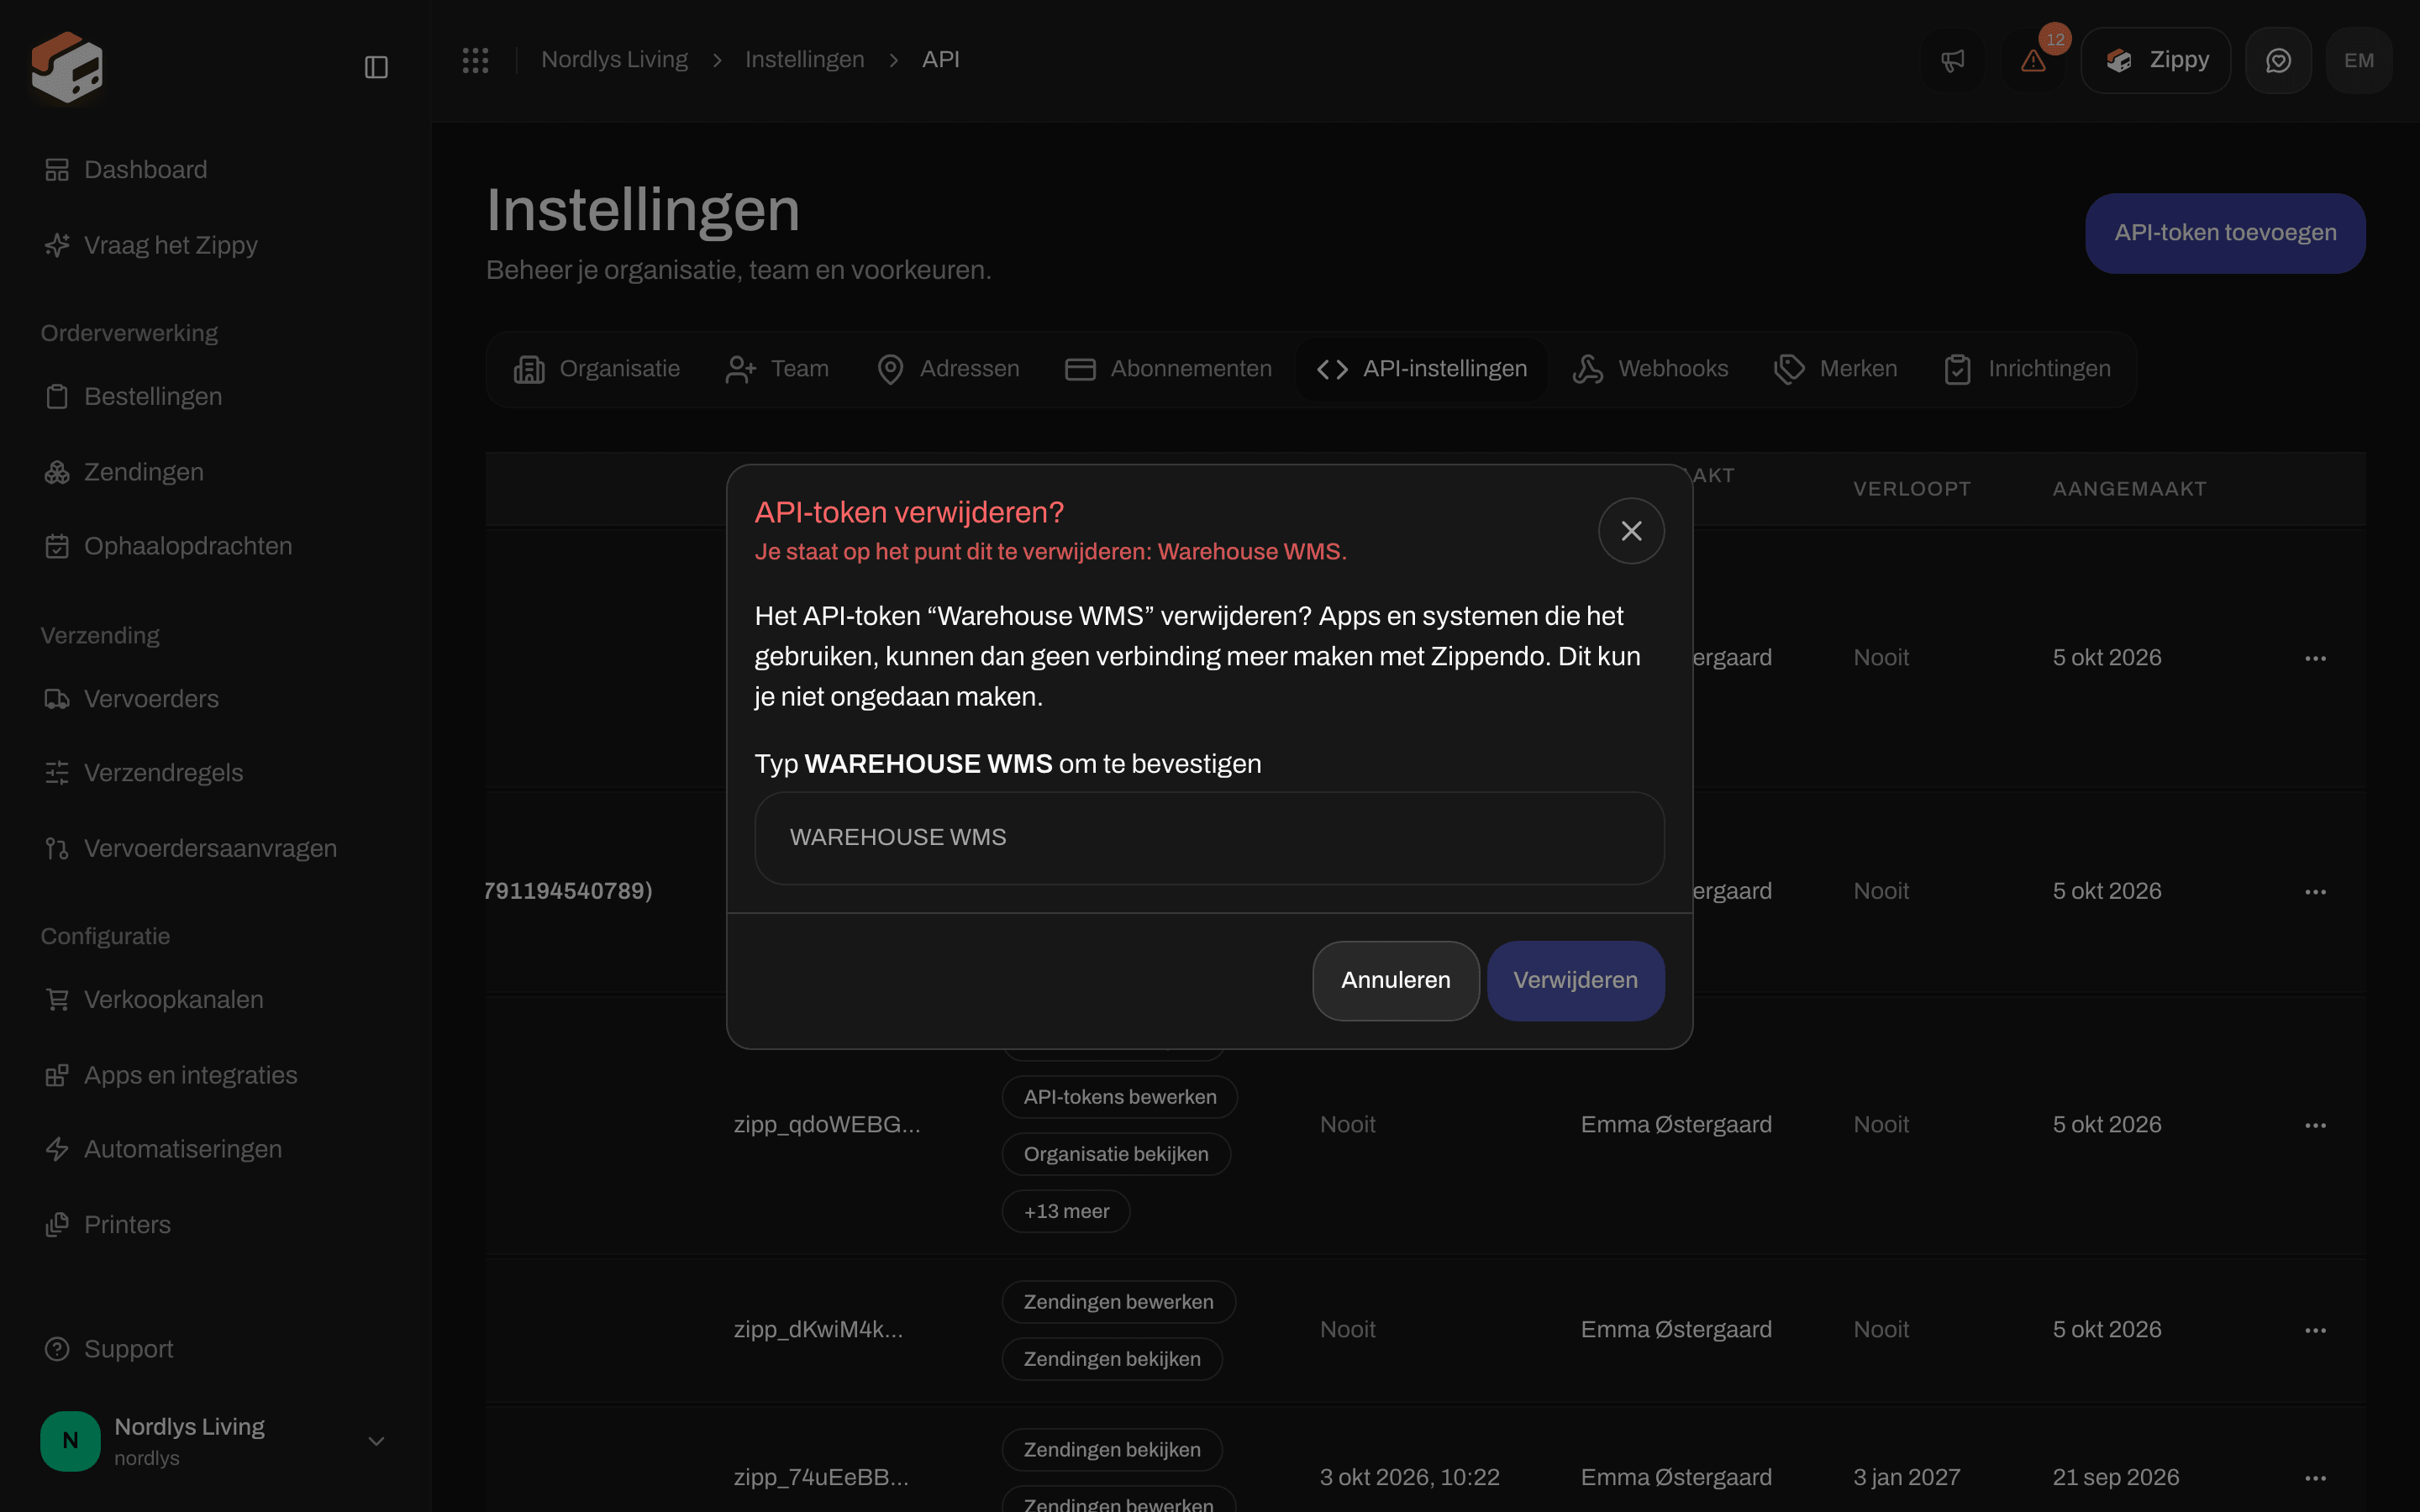Close the delete API token dialog
The image size is (2420, 1512).
(x=1631, y=530)
